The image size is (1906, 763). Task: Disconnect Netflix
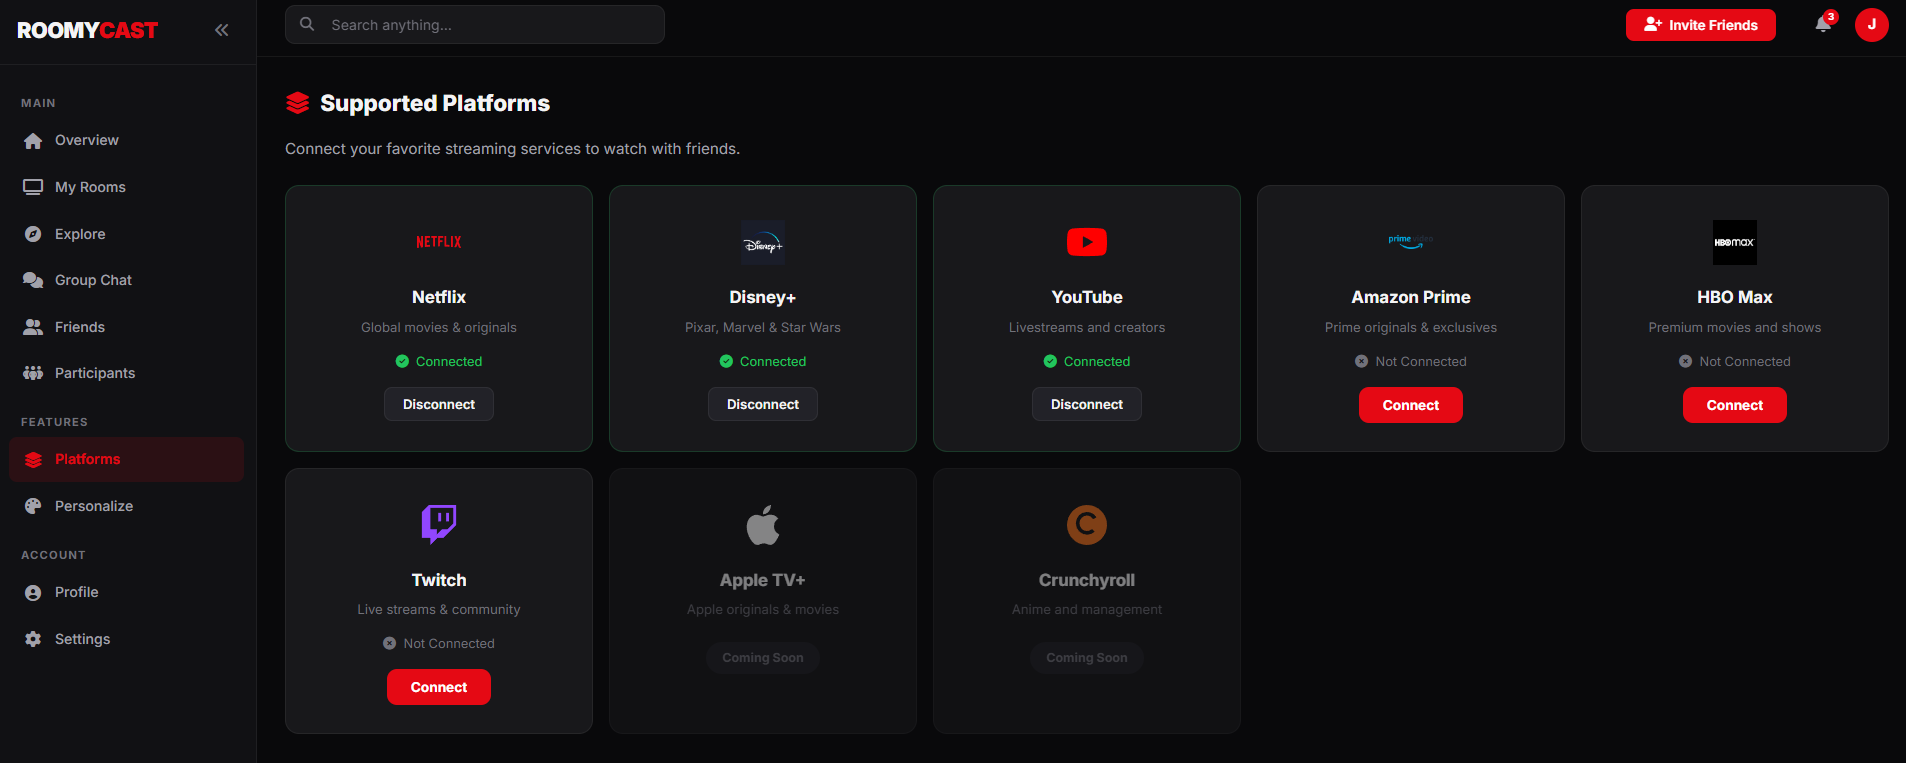pos(439,404)
